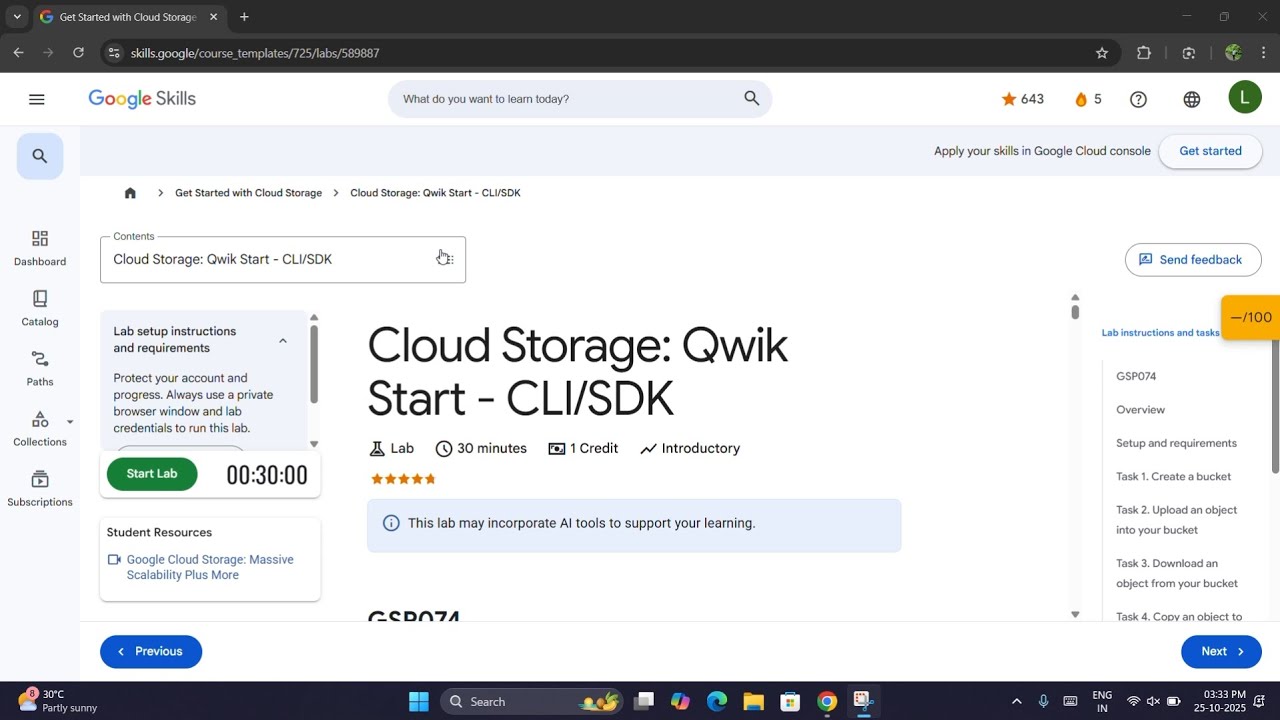Open the sidebar search icon button
Screen dimensions: 1280x720
coord(40,156)
